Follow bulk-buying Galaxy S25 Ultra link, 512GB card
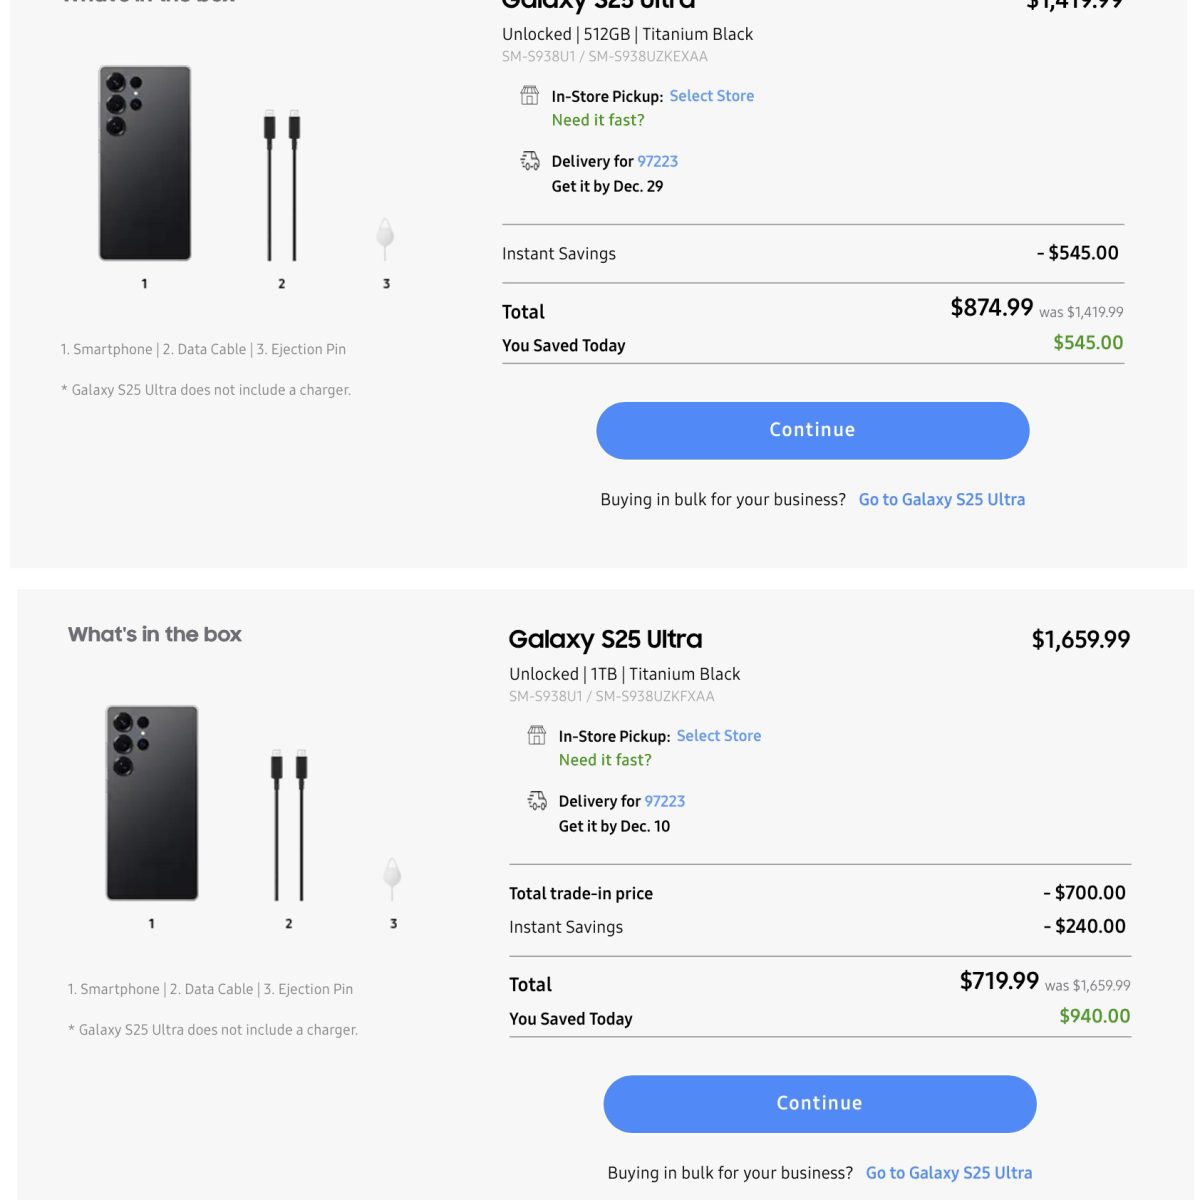 pos(941,499)
